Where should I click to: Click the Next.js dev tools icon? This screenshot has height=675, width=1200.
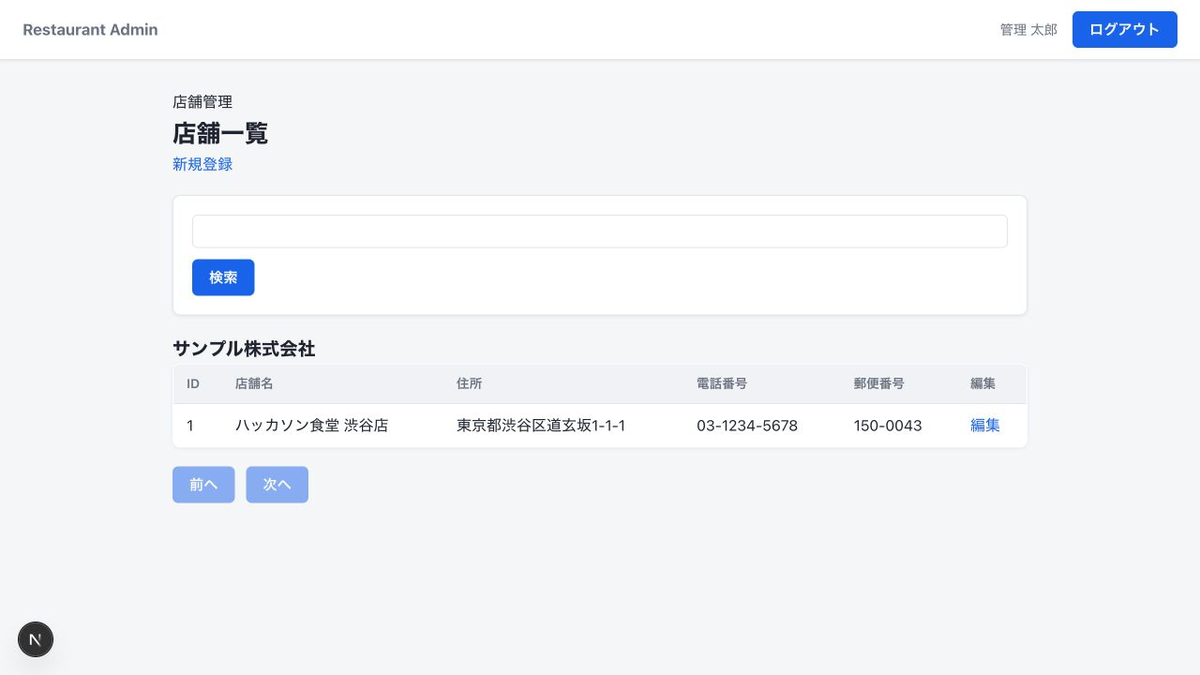click(x=36, y=639)
